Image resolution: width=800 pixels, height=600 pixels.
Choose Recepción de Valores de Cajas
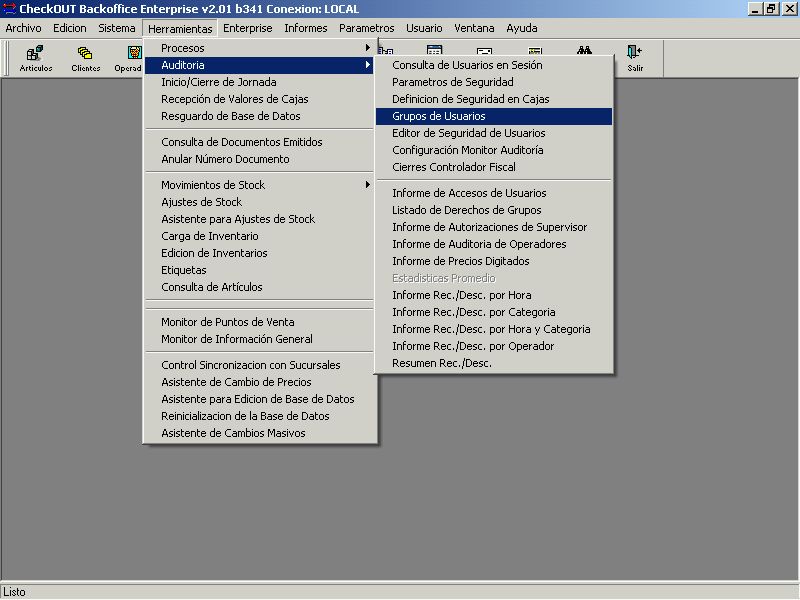tap(260, 99)
